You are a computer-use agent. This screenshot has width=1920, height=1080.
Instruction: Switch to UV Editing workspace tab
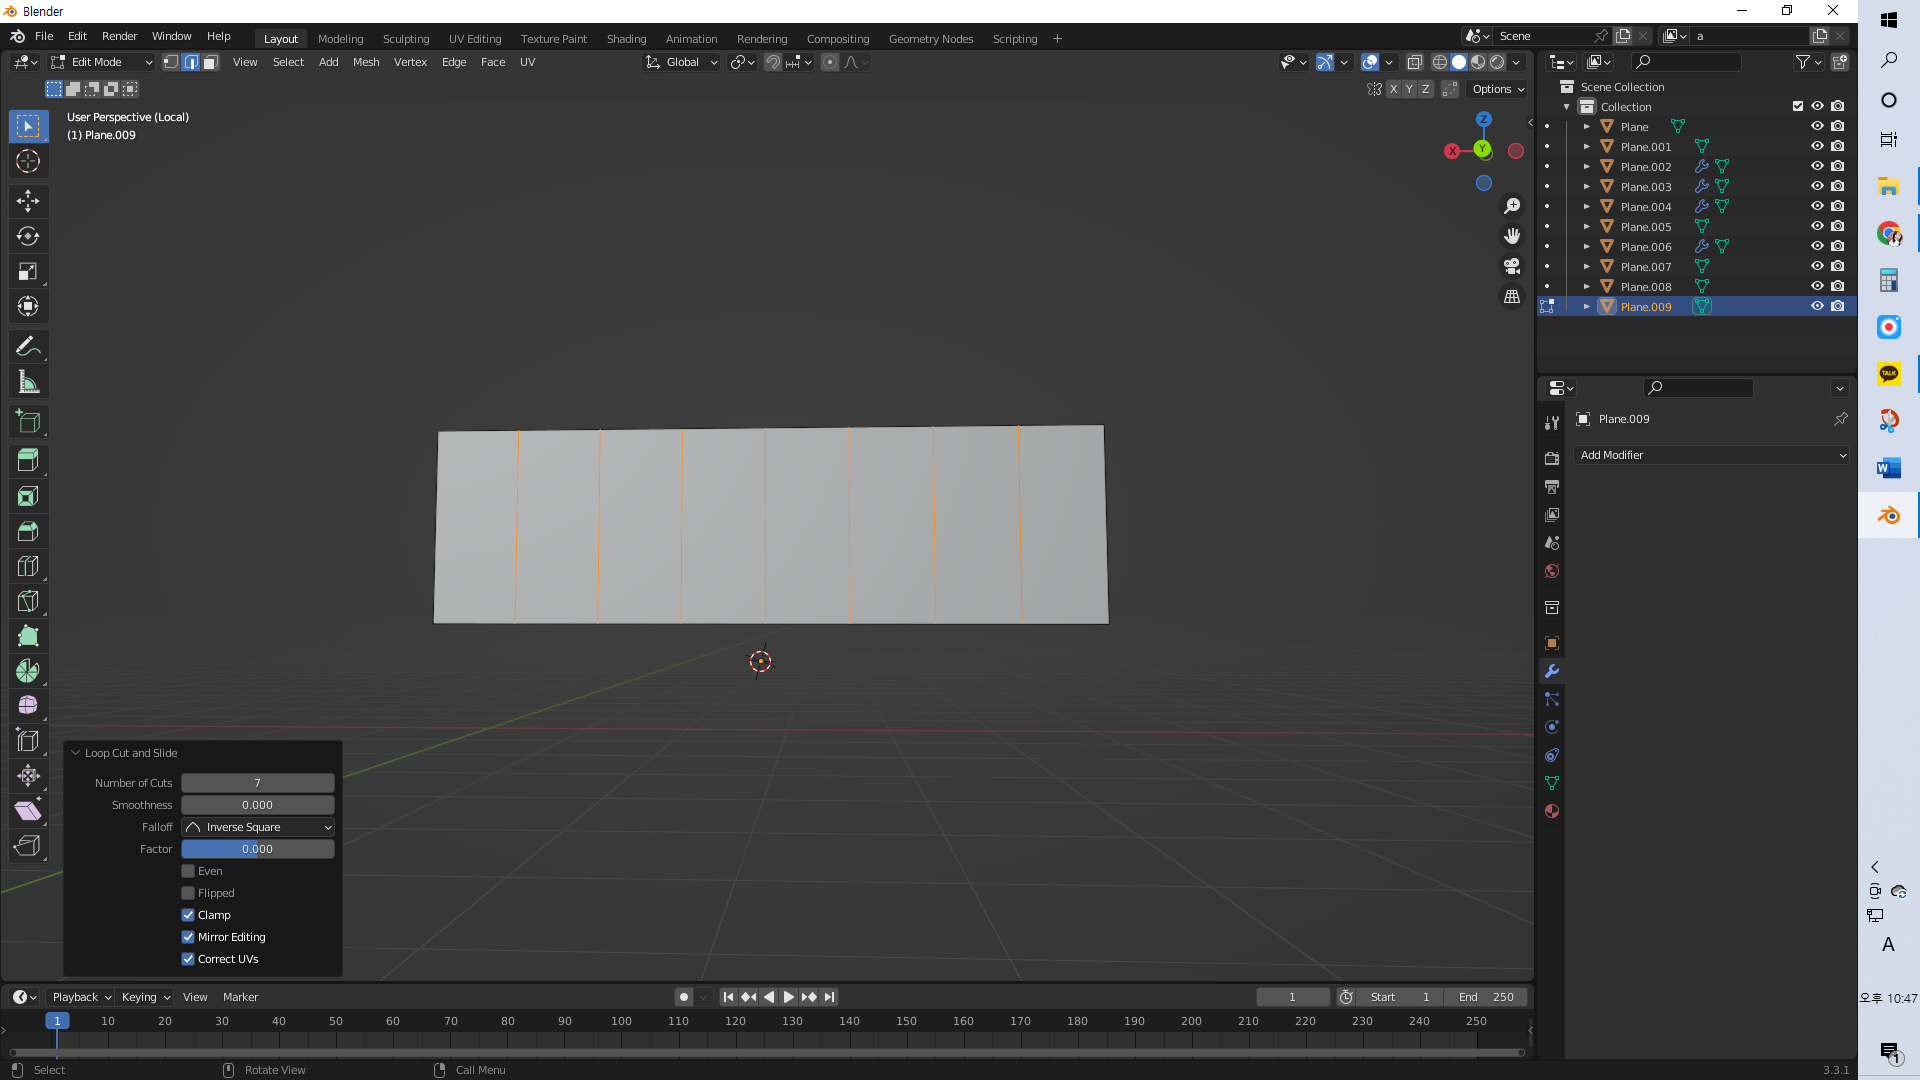[475, 39]
